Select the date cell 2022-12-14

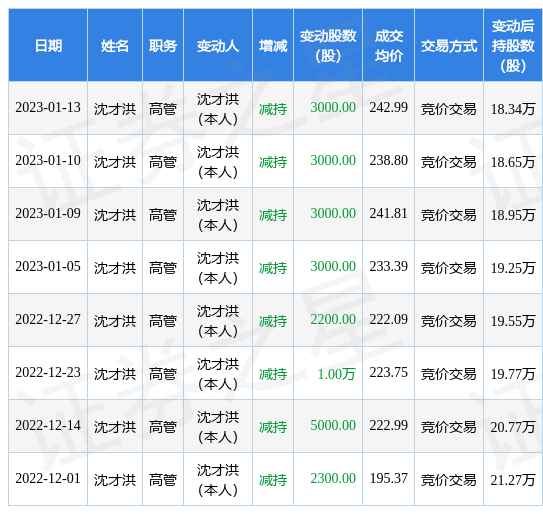48,425
